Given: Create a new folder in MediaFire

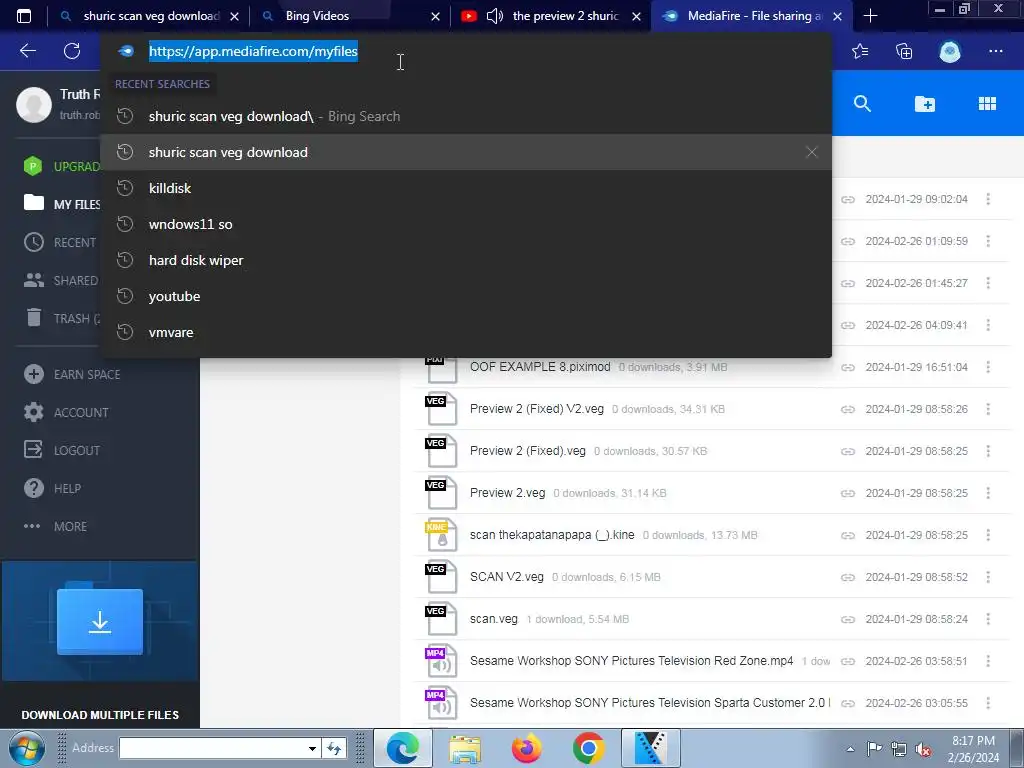Looking at the screenshot, I should tap(925, 103).
